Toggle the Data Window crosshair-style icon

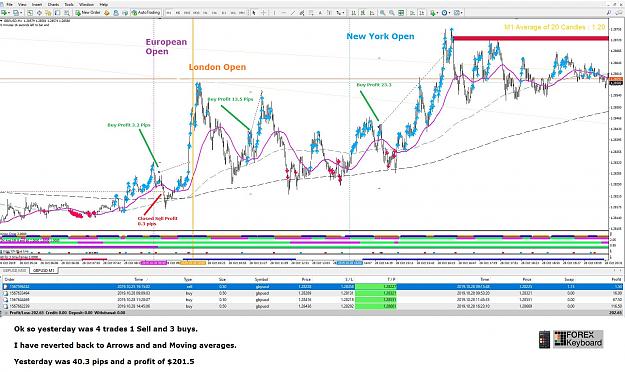pos(39,13)
